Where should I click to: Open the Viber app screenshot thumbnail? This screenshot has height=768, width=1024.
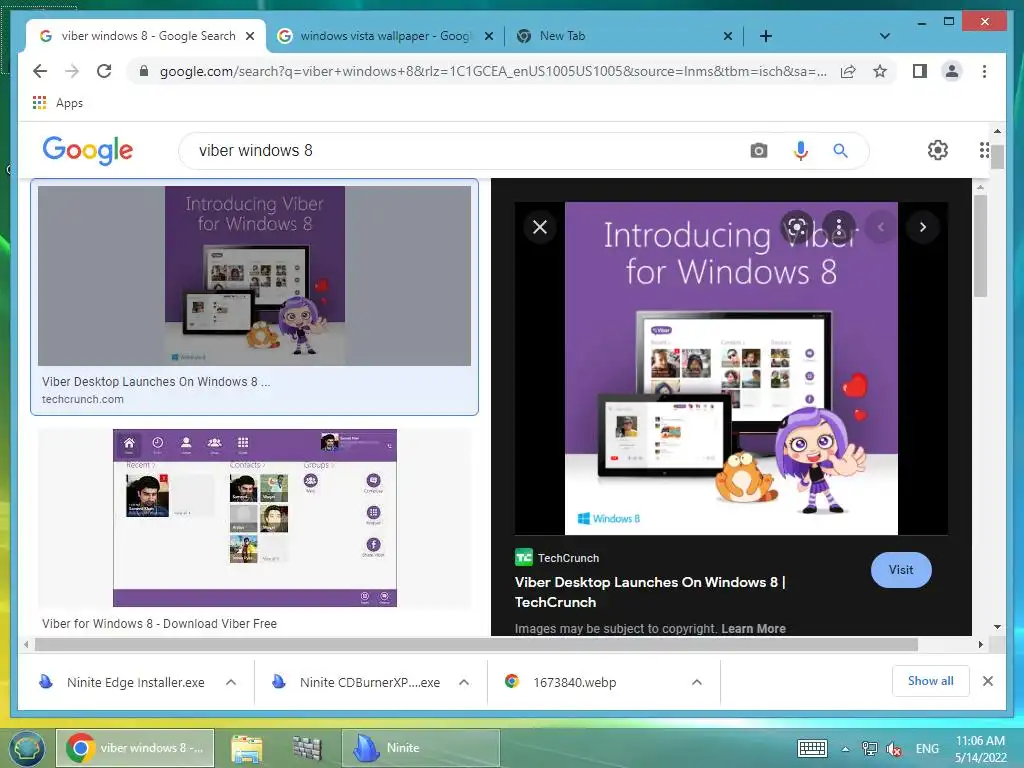(255, 518)
